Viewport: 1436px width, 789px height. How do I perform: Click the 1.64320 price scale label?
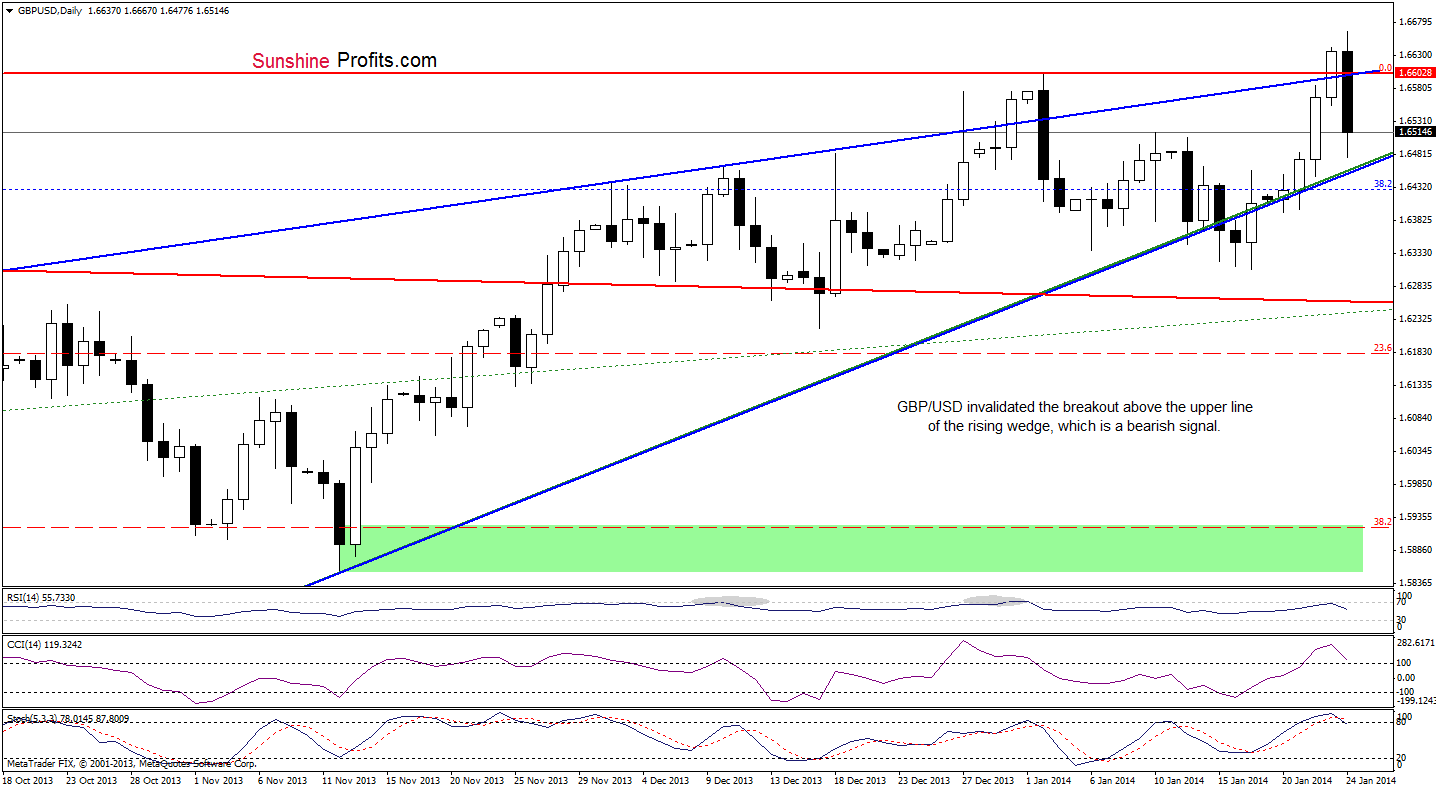click(1414, 186)
